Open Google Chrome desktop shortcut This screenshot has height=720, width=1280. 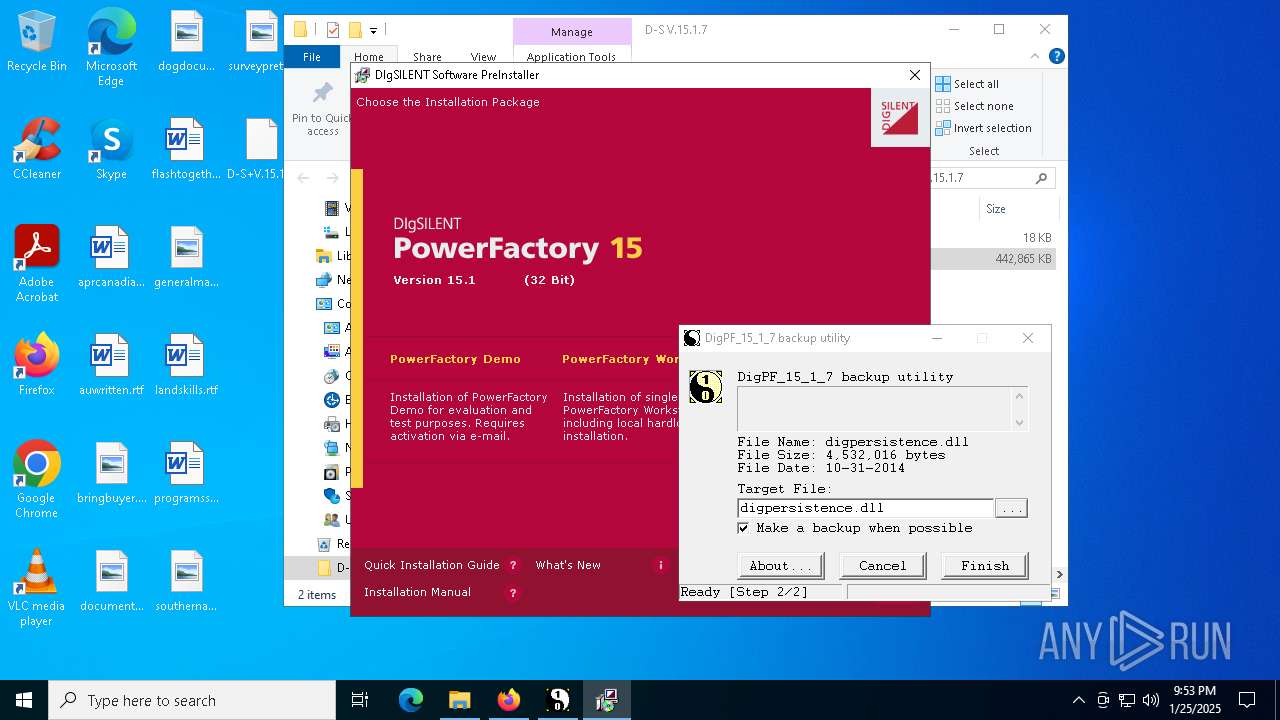click(x=37, y=479)
